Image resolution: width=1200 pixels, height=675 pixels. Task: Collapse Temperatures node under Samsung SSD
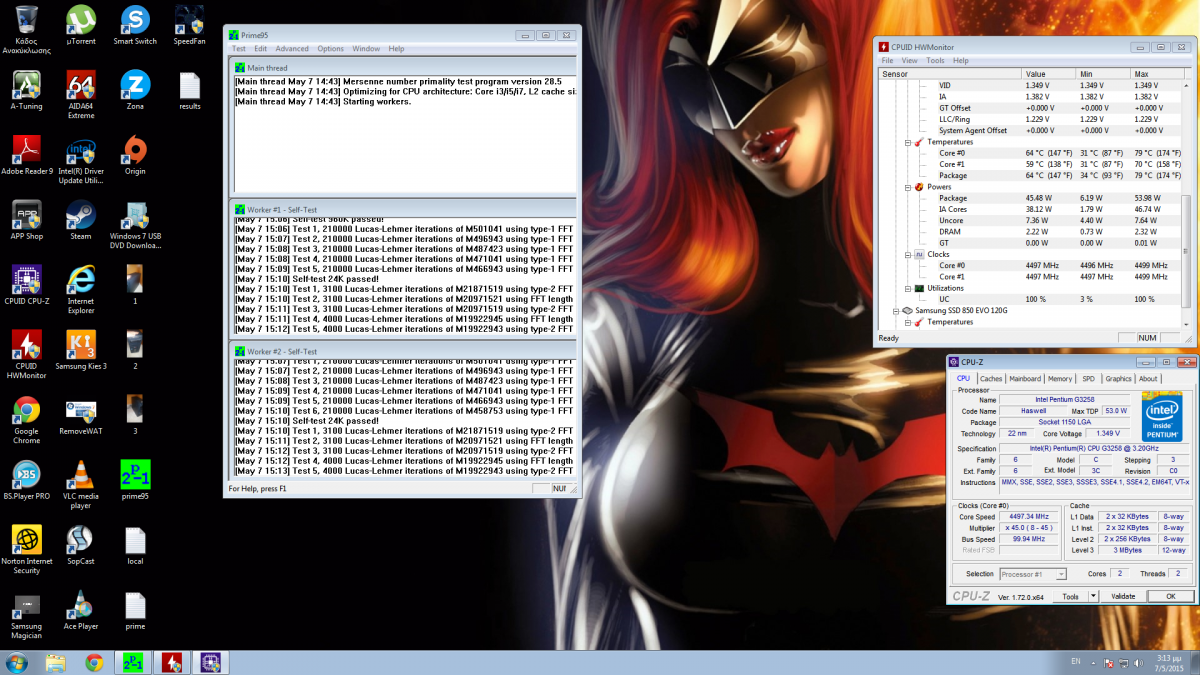pos(907,322)
